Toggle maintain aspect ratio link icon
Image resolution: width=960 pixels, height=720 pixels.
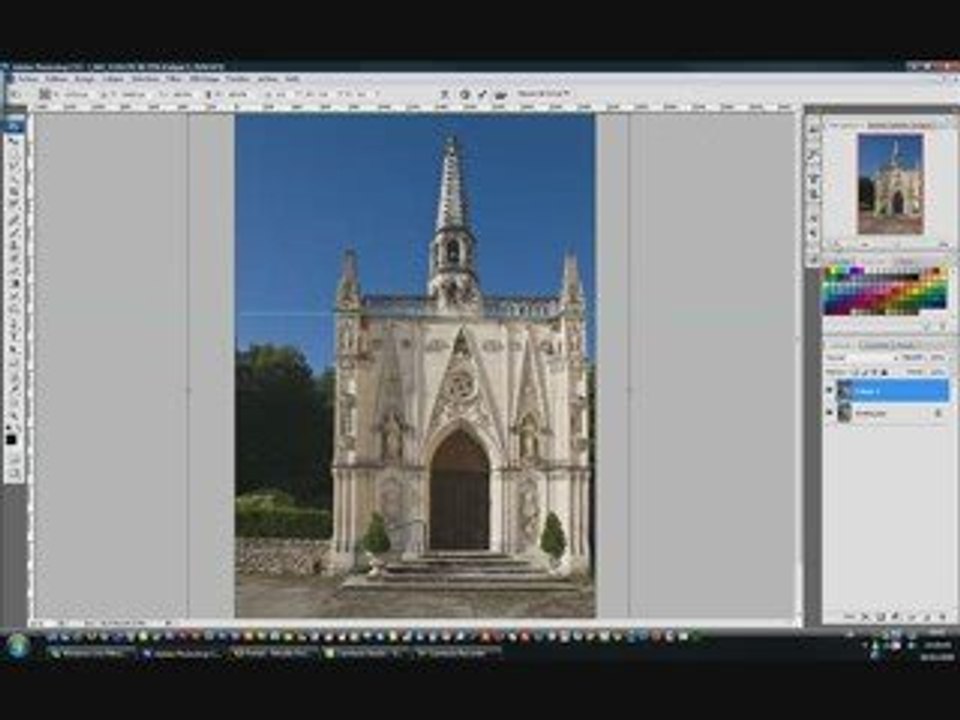point(208,94)
